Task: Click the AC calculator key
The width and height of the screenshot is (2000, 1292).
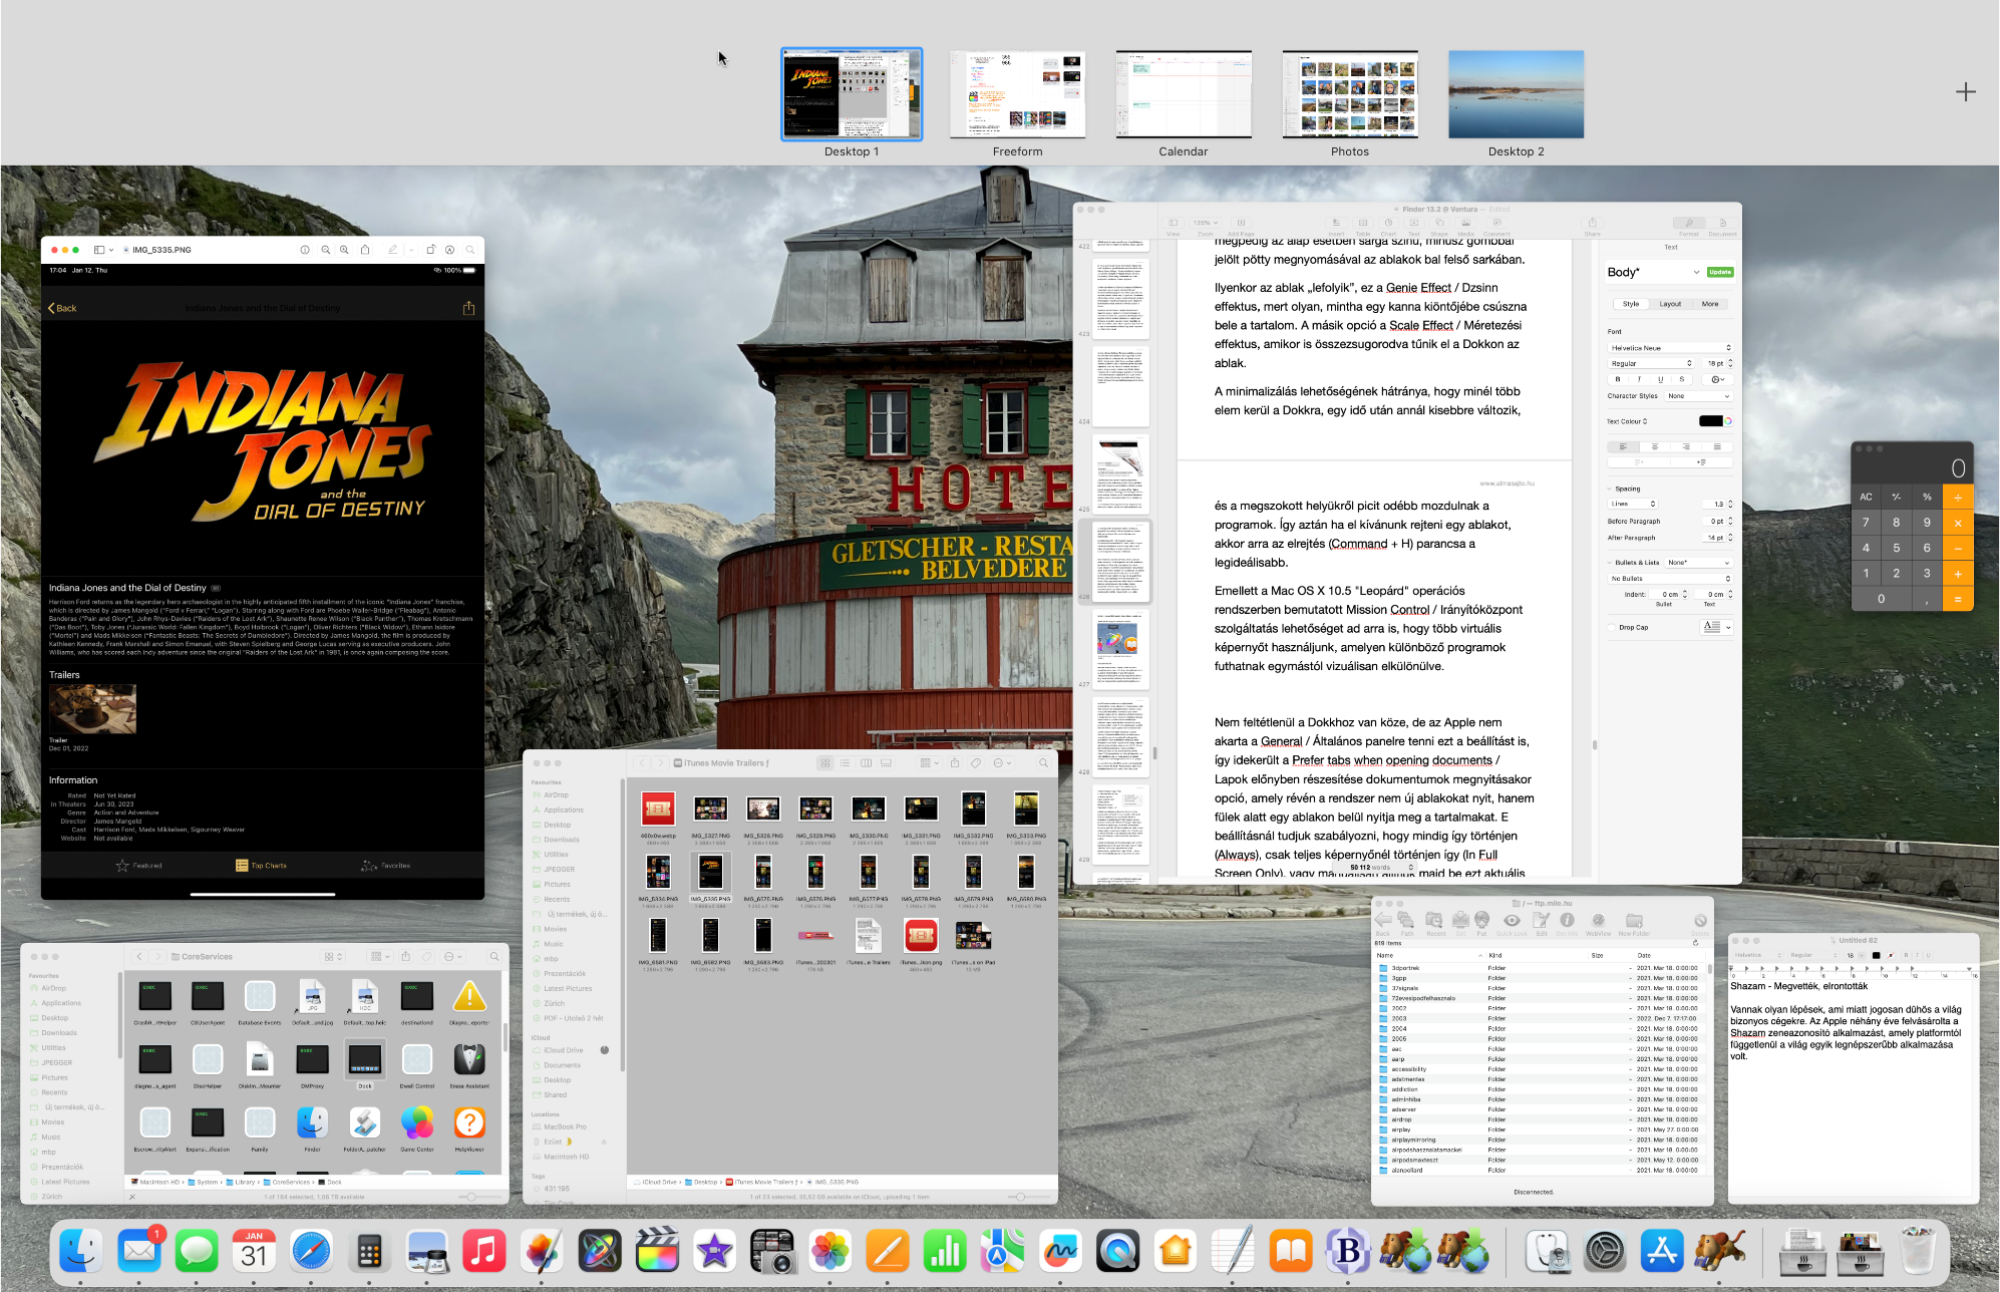Action: [1866, 497]
